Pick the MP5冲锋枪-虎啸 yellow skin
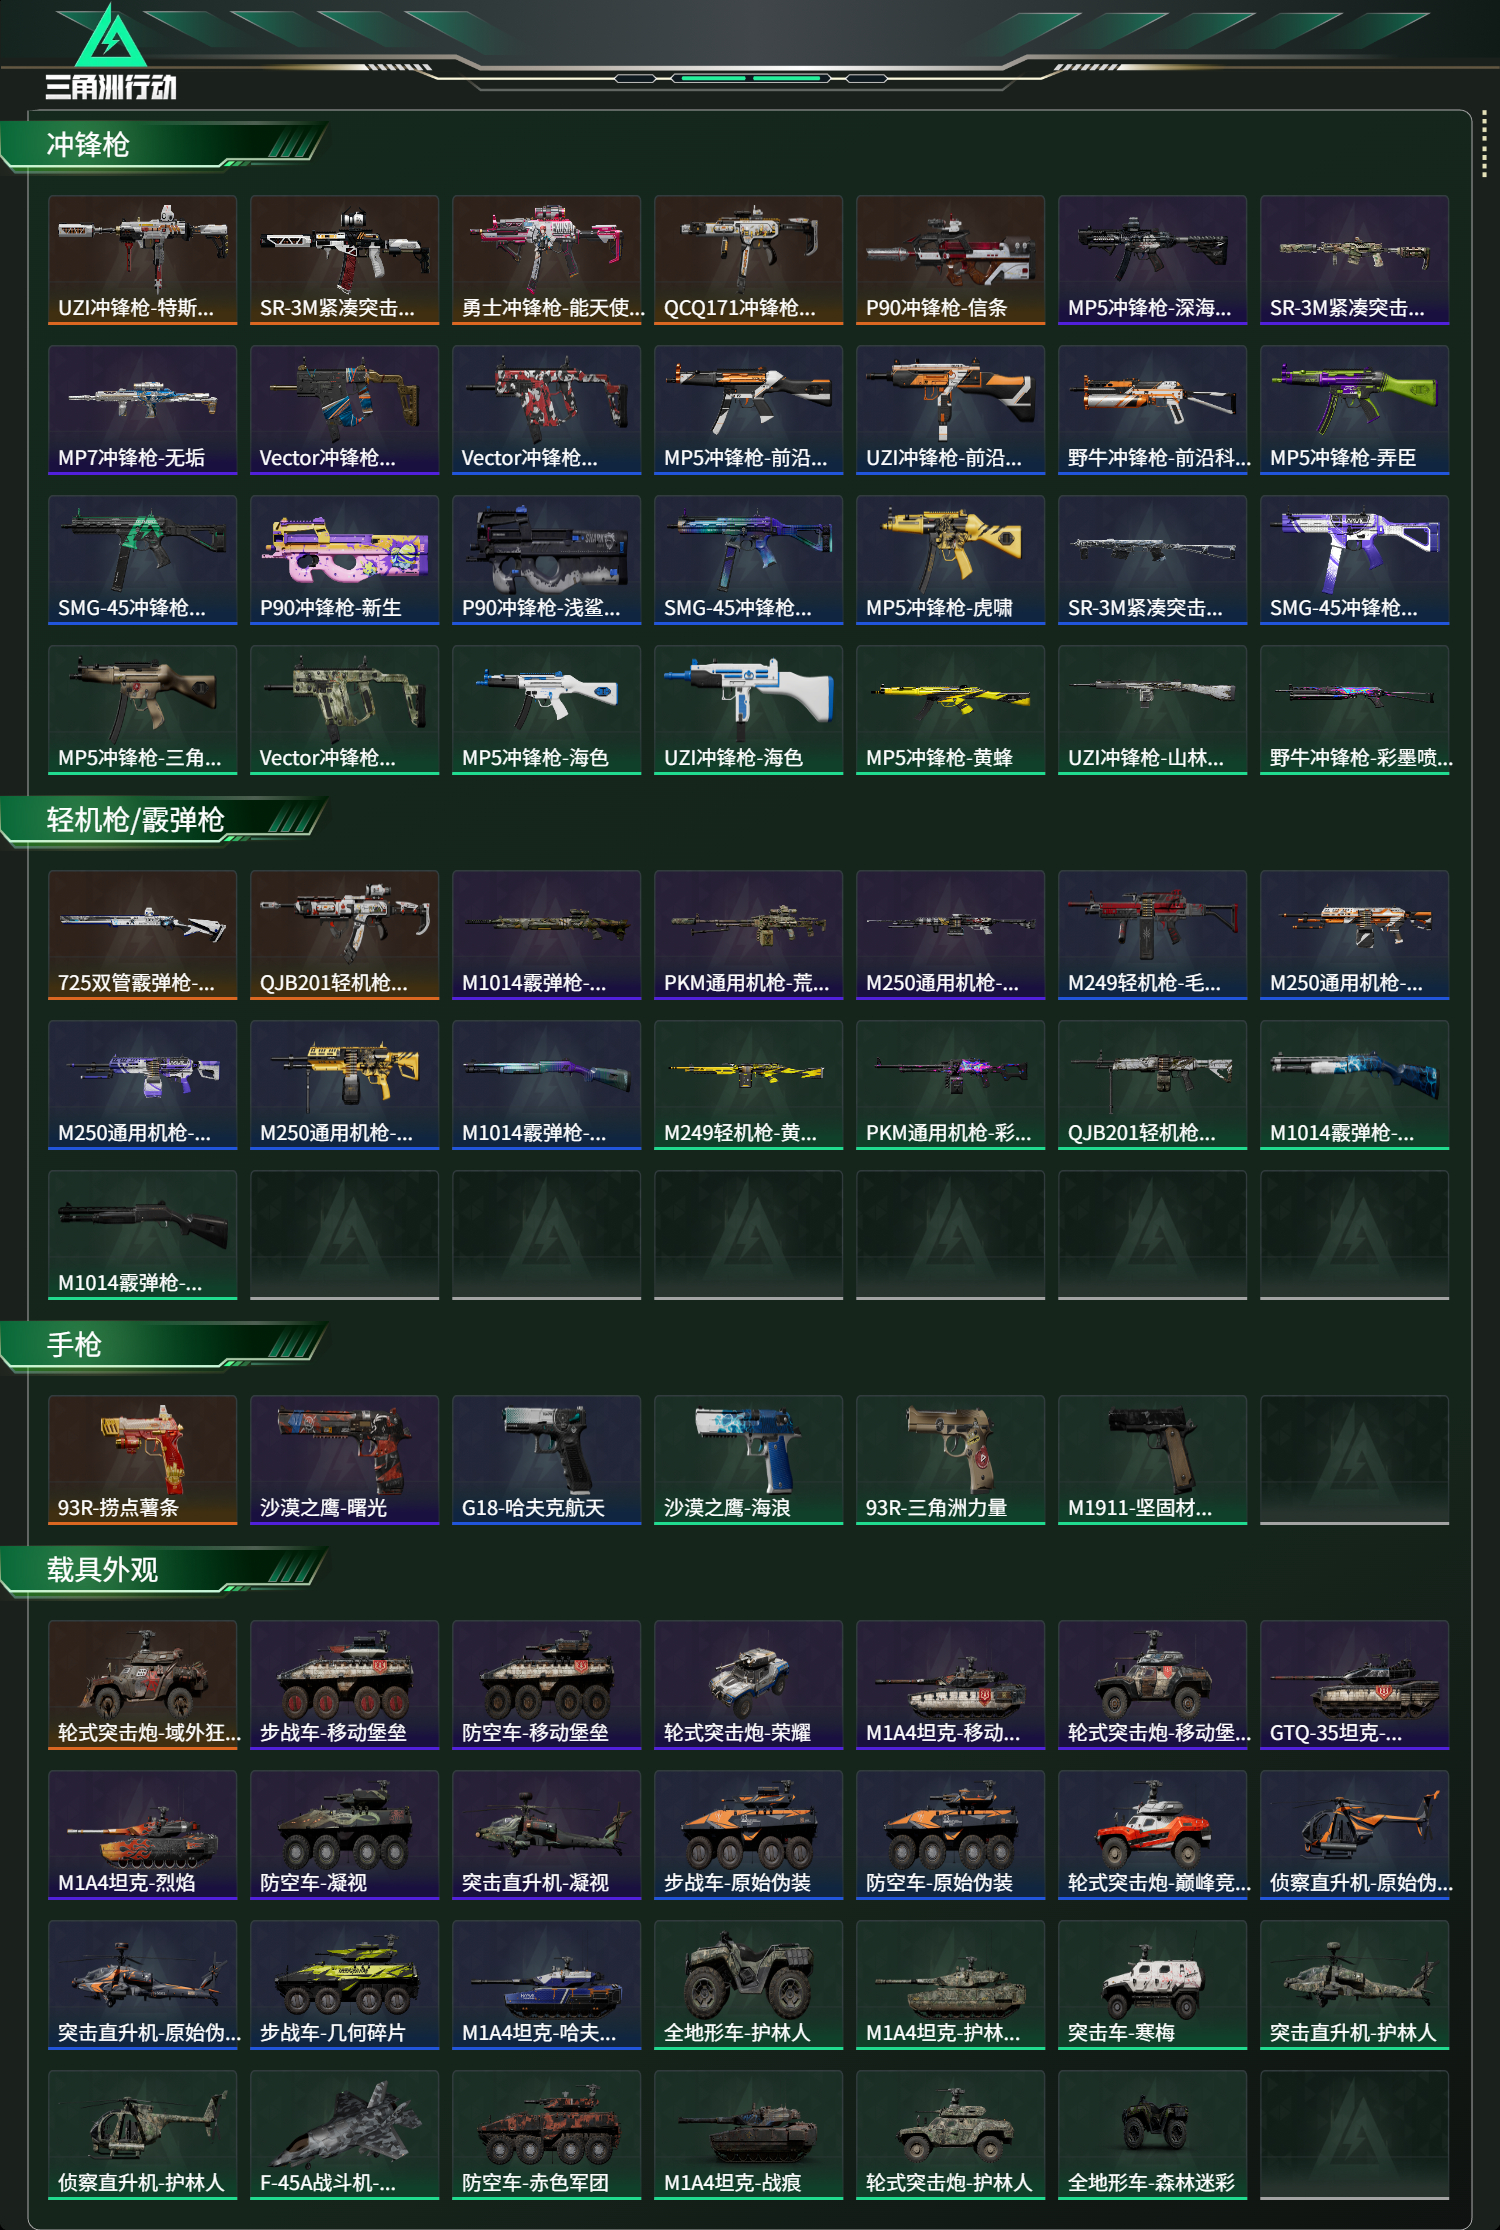The width and height of the screenshot is (1500, 2230). coord(950,560)
